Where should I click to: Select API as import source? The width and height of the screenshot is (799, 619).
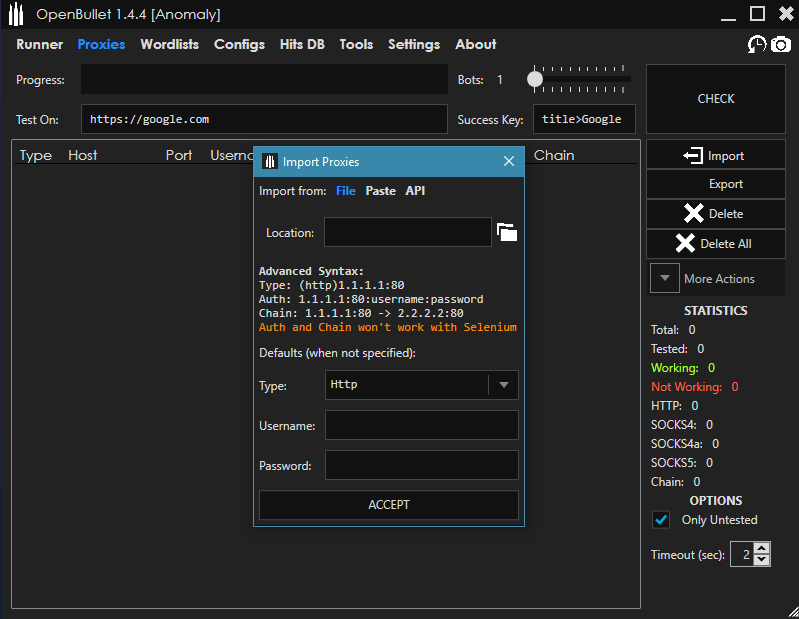(415, 191)
